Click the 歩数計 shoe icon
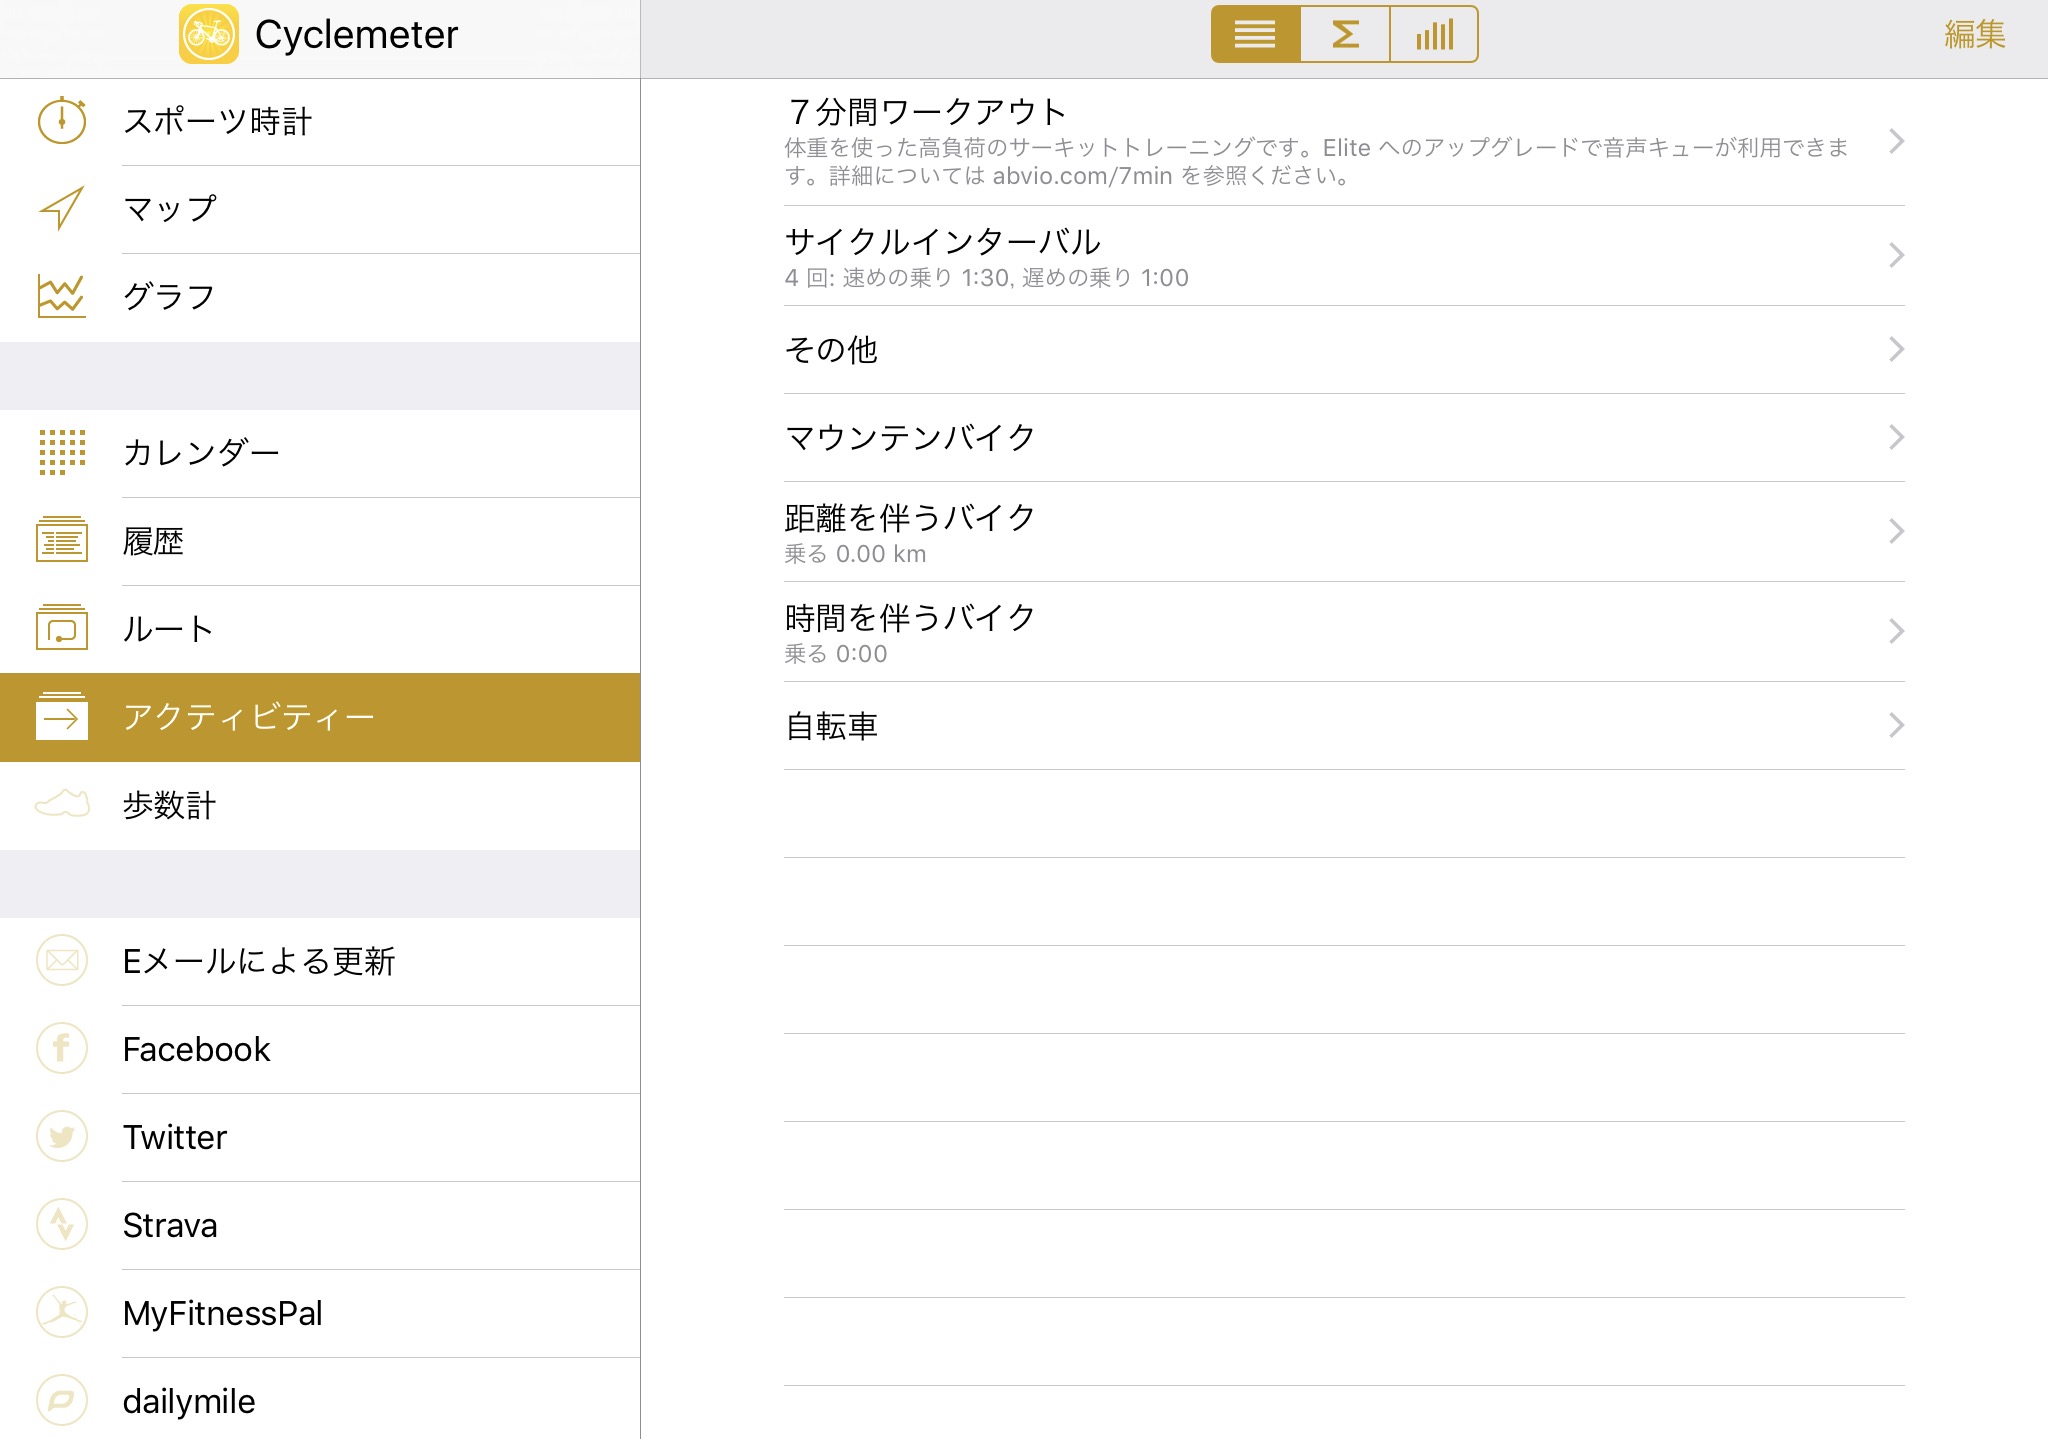Screen dimensions: 2048x1439 click(62, 804)
